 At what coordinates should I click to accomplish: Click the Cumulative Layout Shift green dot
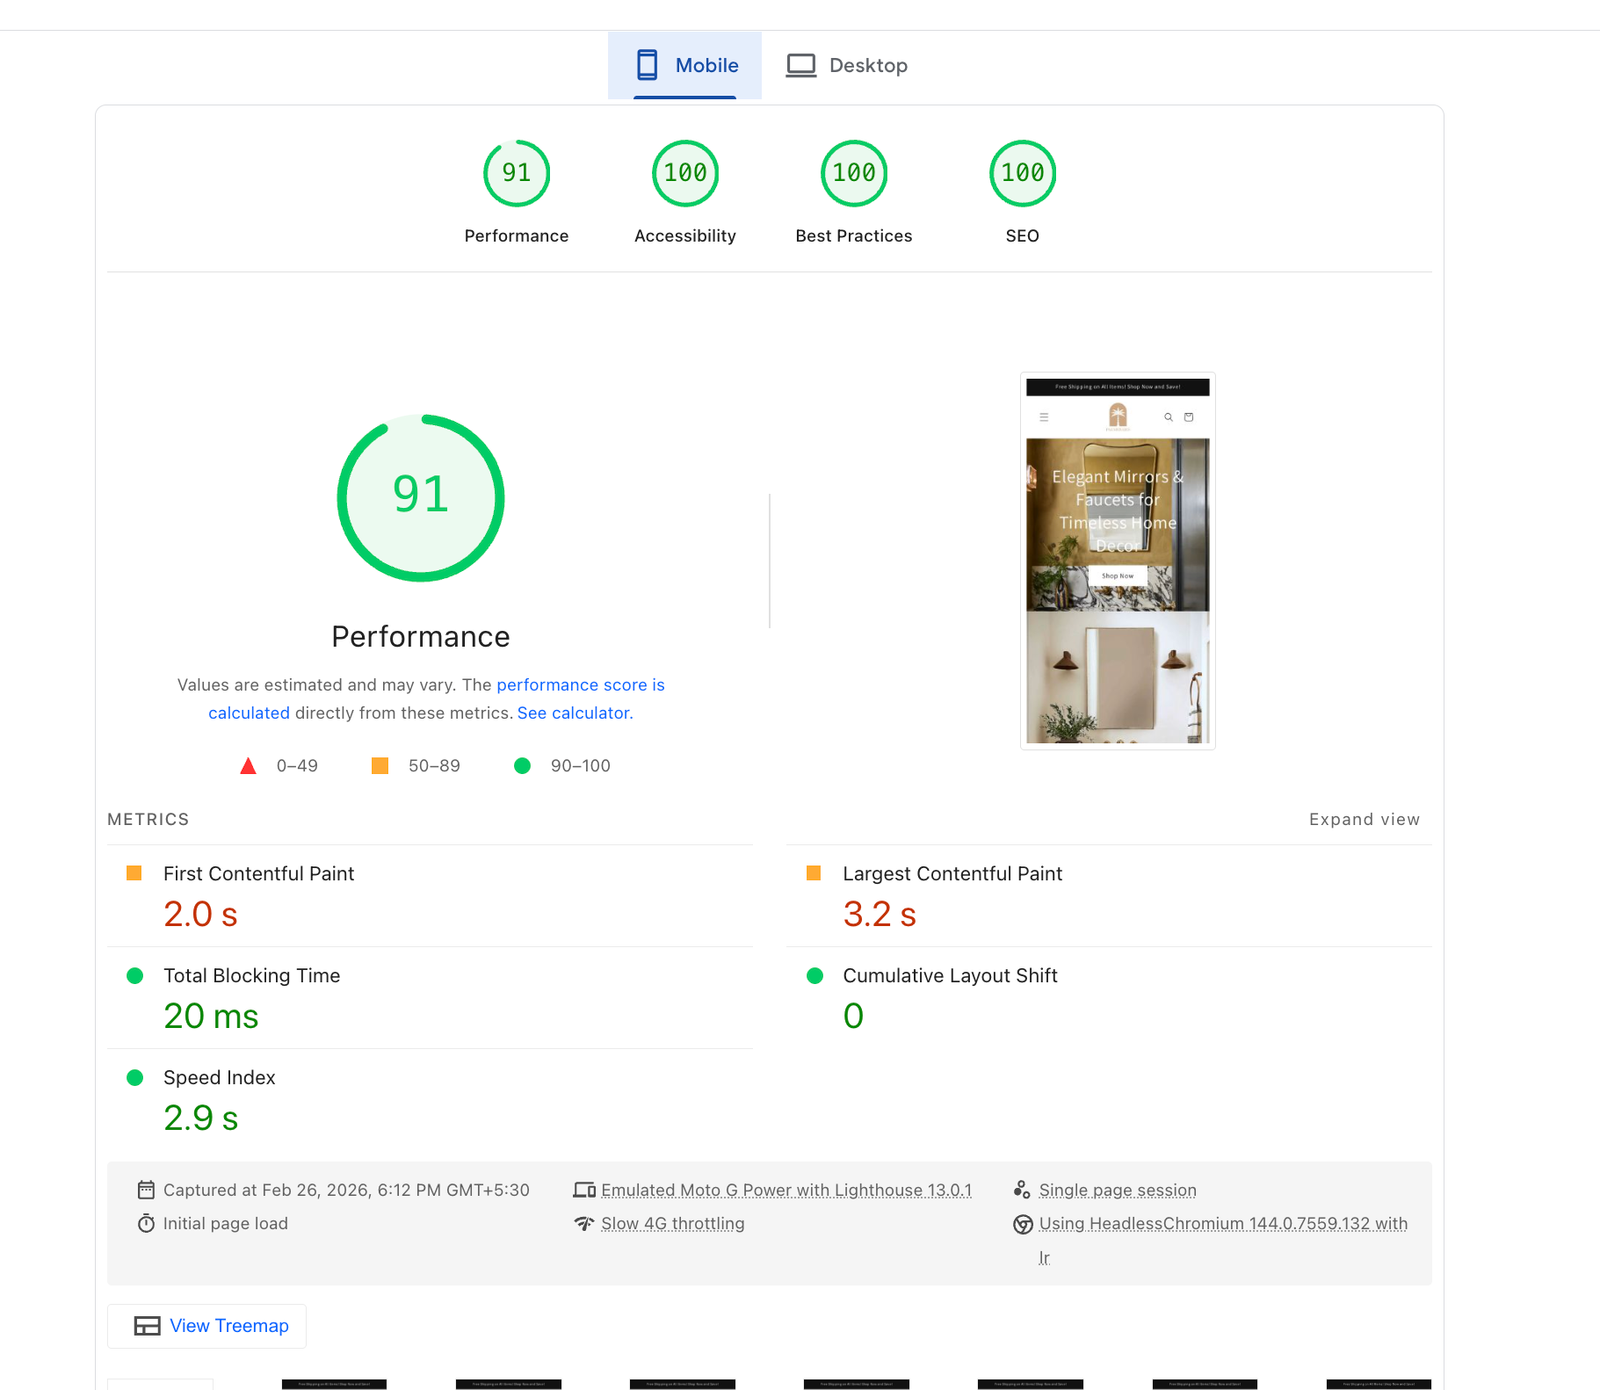point(815,976)
